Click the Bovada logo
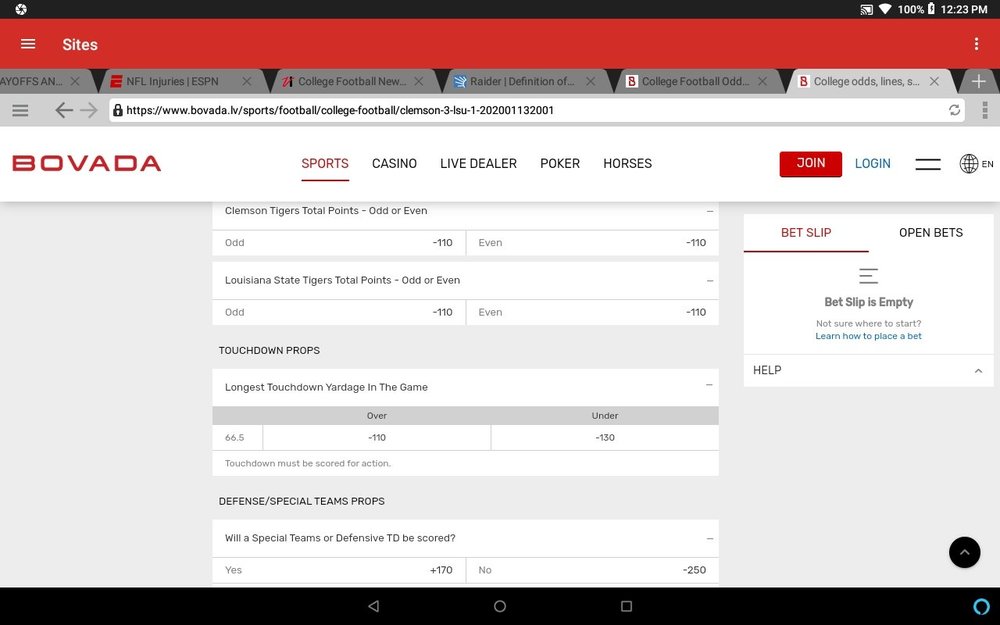The image size is (1000, 625). pos(87,163)
